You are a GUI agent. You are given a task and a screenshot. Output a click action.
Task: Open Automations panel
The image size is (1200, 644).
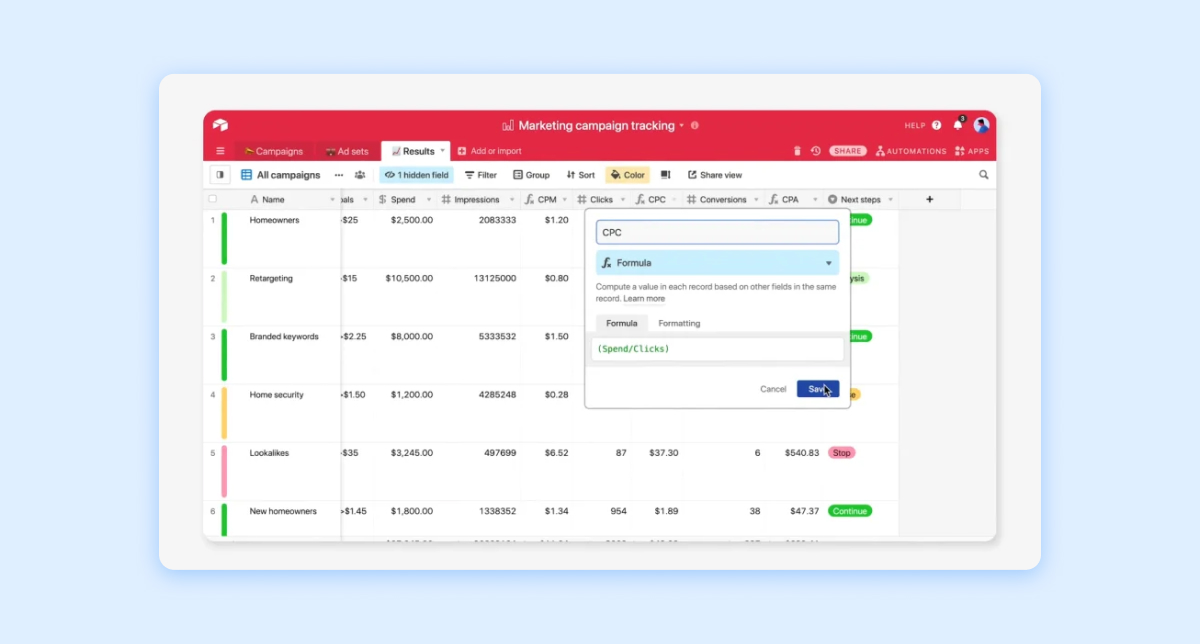(911, 151)
